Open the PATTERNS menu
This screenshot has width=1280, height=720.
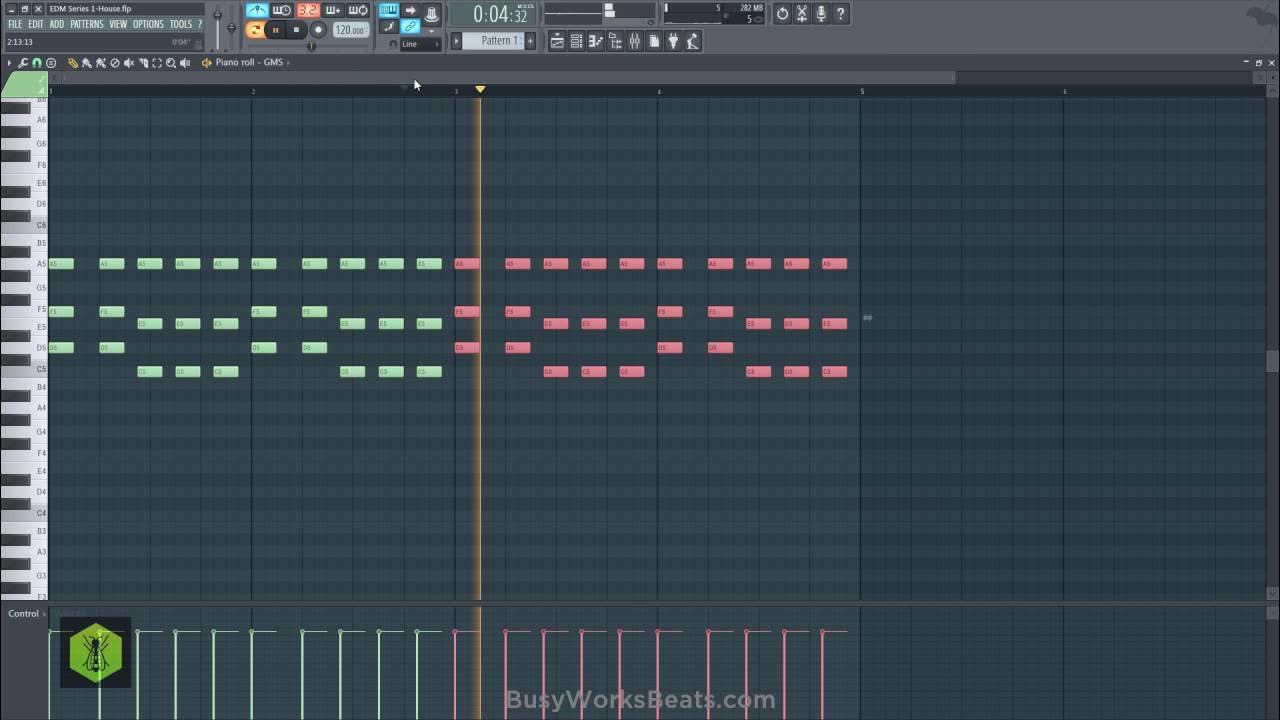87,24
